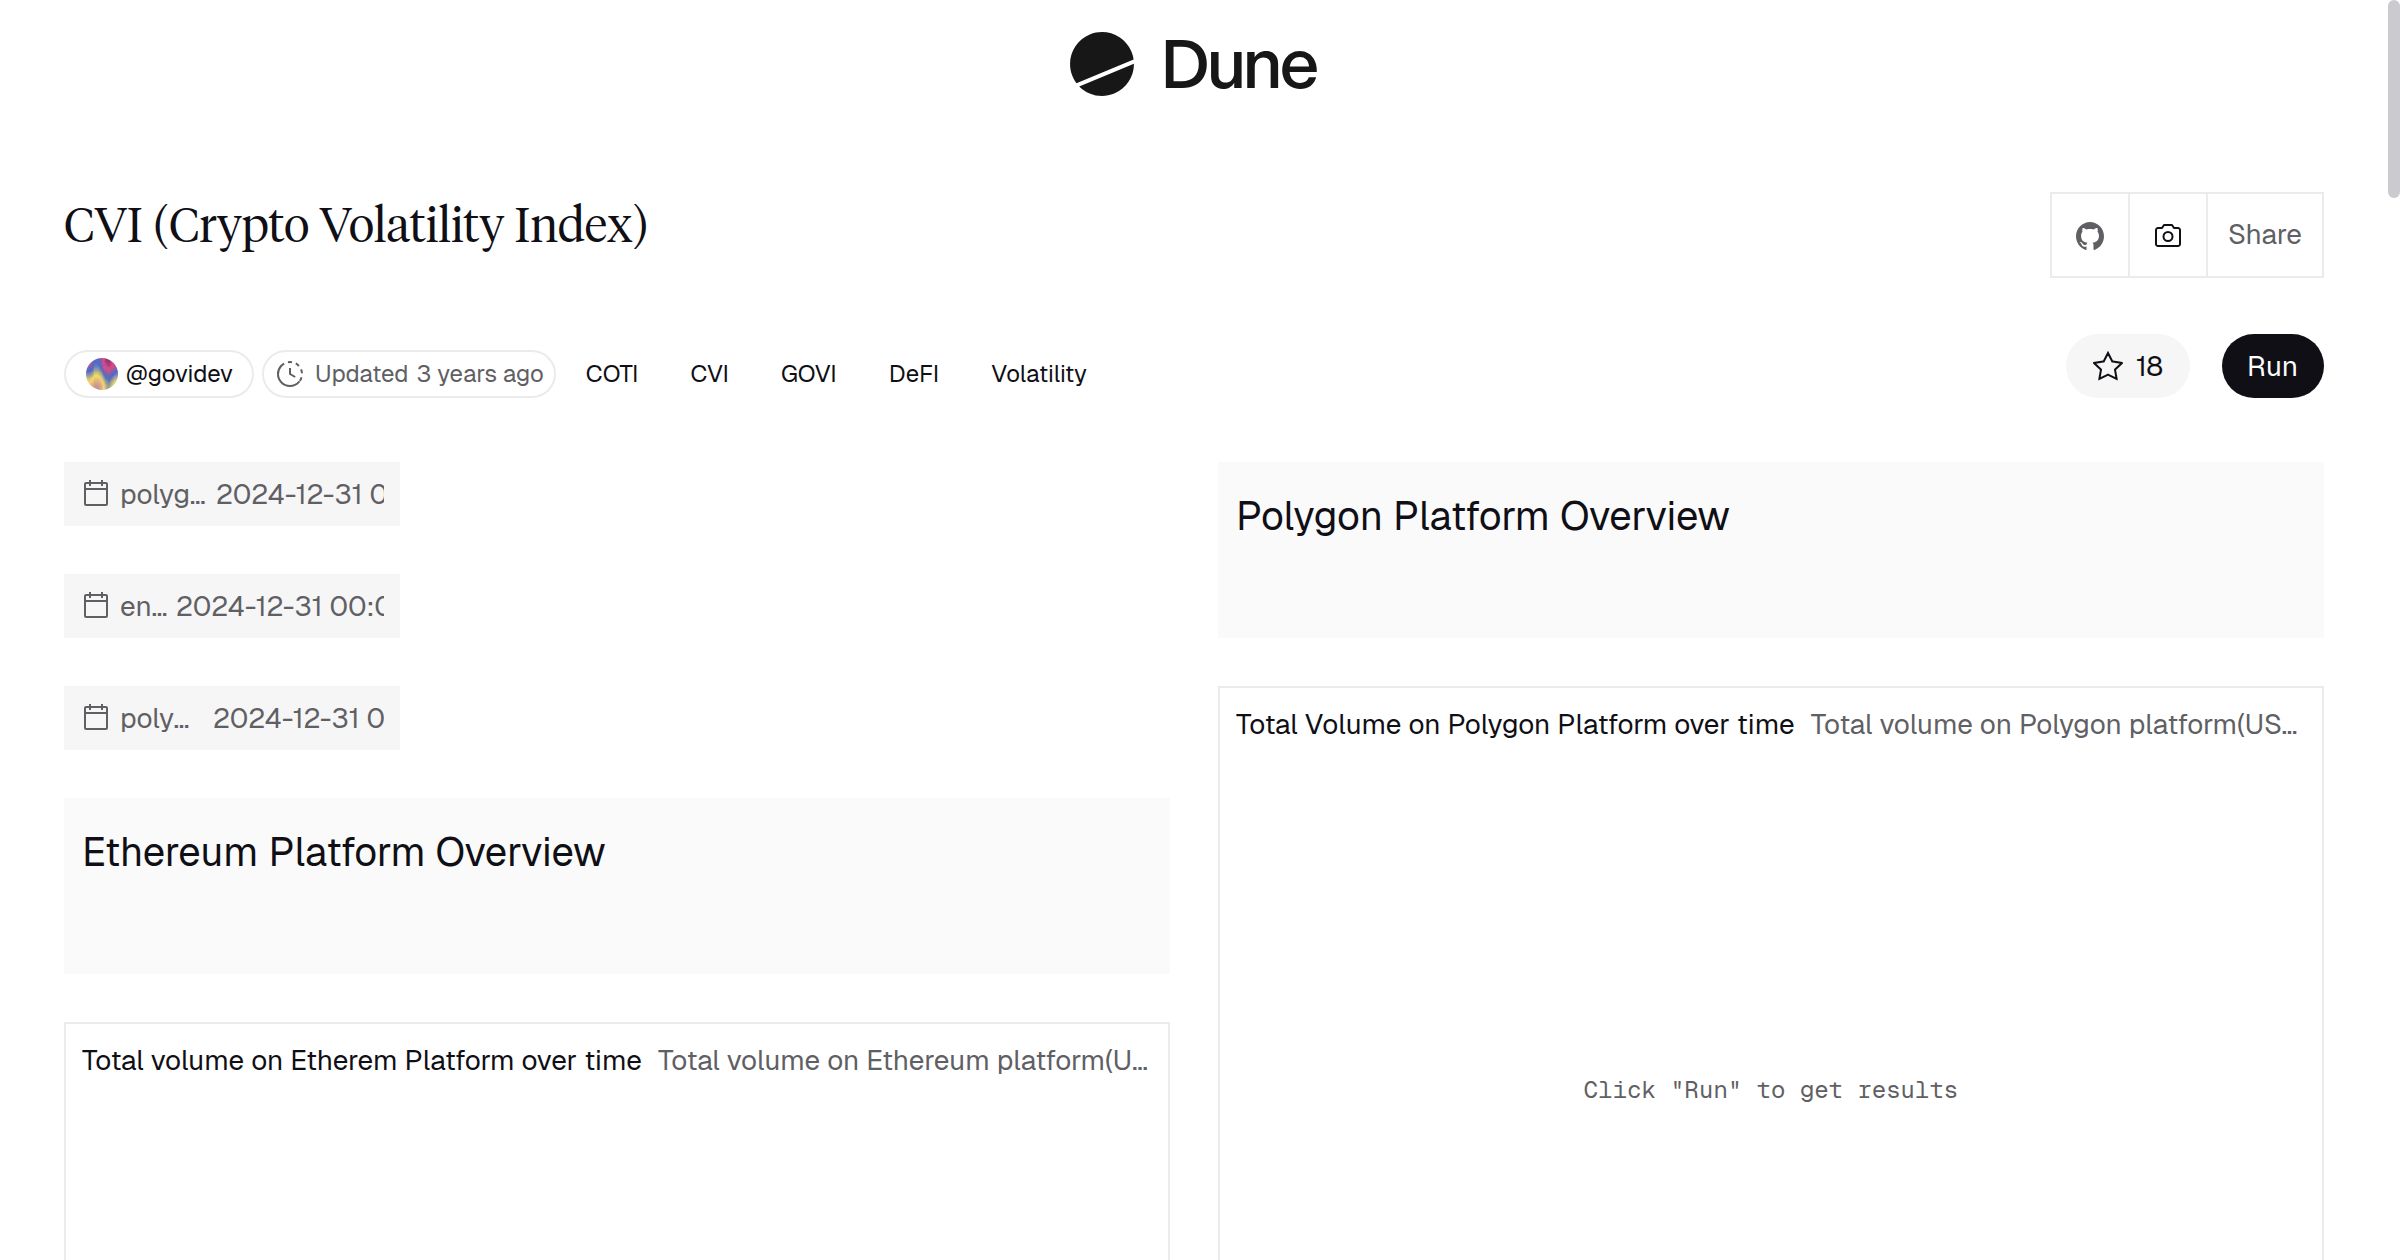Click calendar icon in first polyg date field
The height and width of the screenshot is (1260, 2400).
click(x=96, y=494)
